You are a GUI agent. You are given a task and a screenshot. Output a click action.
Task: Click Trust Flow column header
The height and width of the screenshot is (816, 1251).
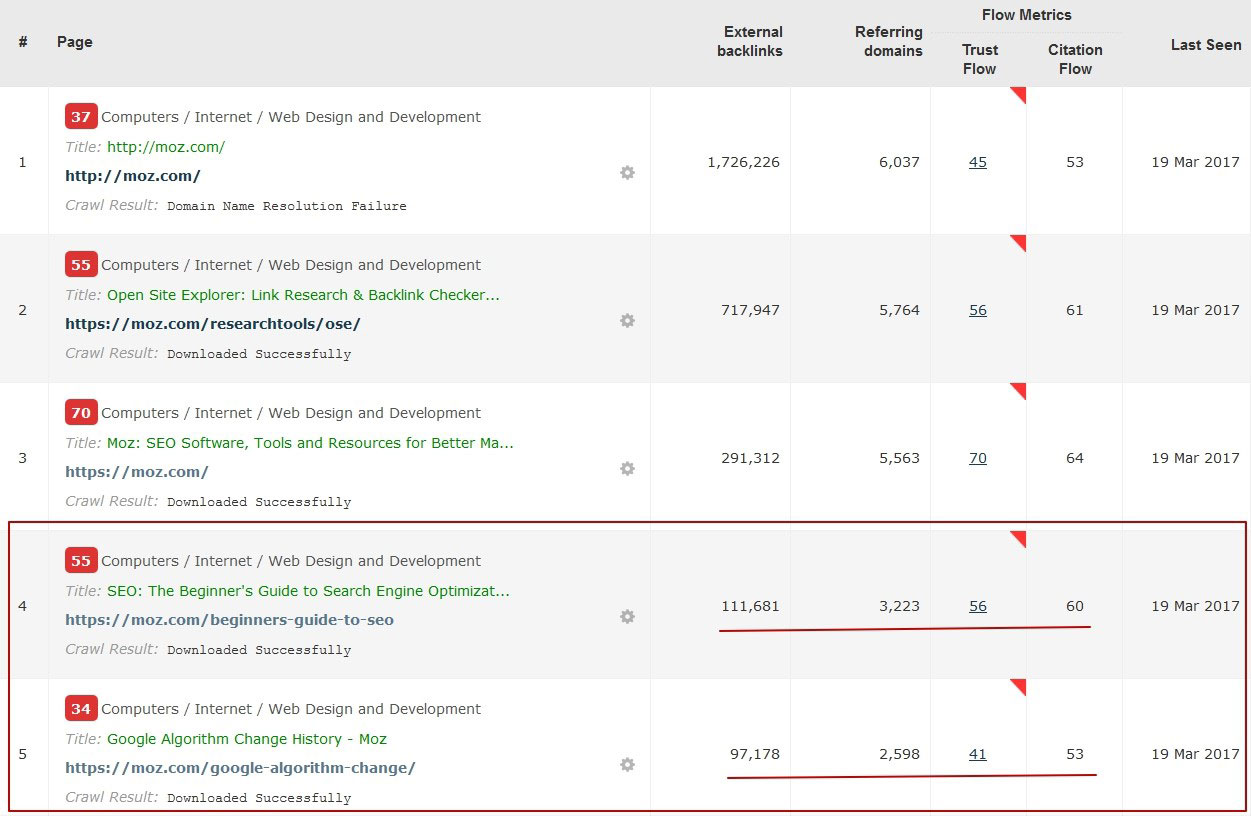(979, 59)
